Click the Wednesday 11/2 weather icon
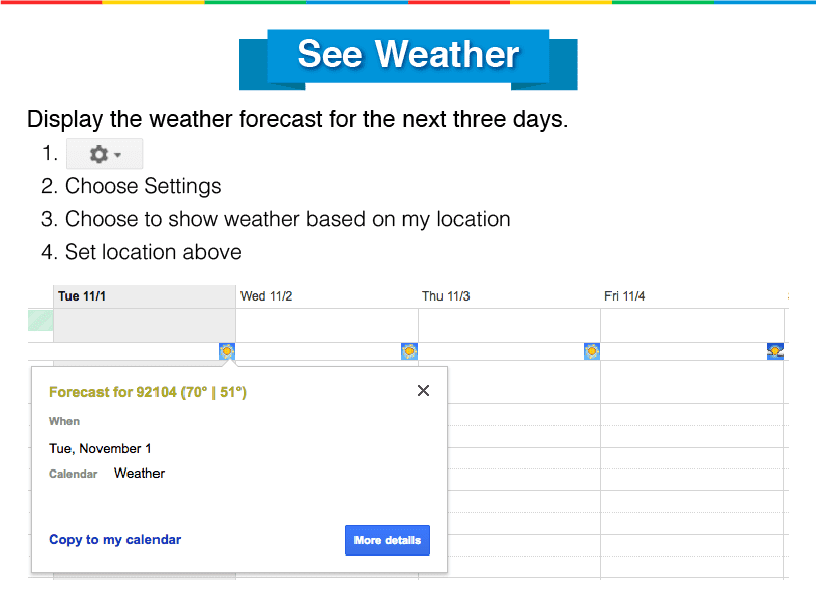 point(410,351)
